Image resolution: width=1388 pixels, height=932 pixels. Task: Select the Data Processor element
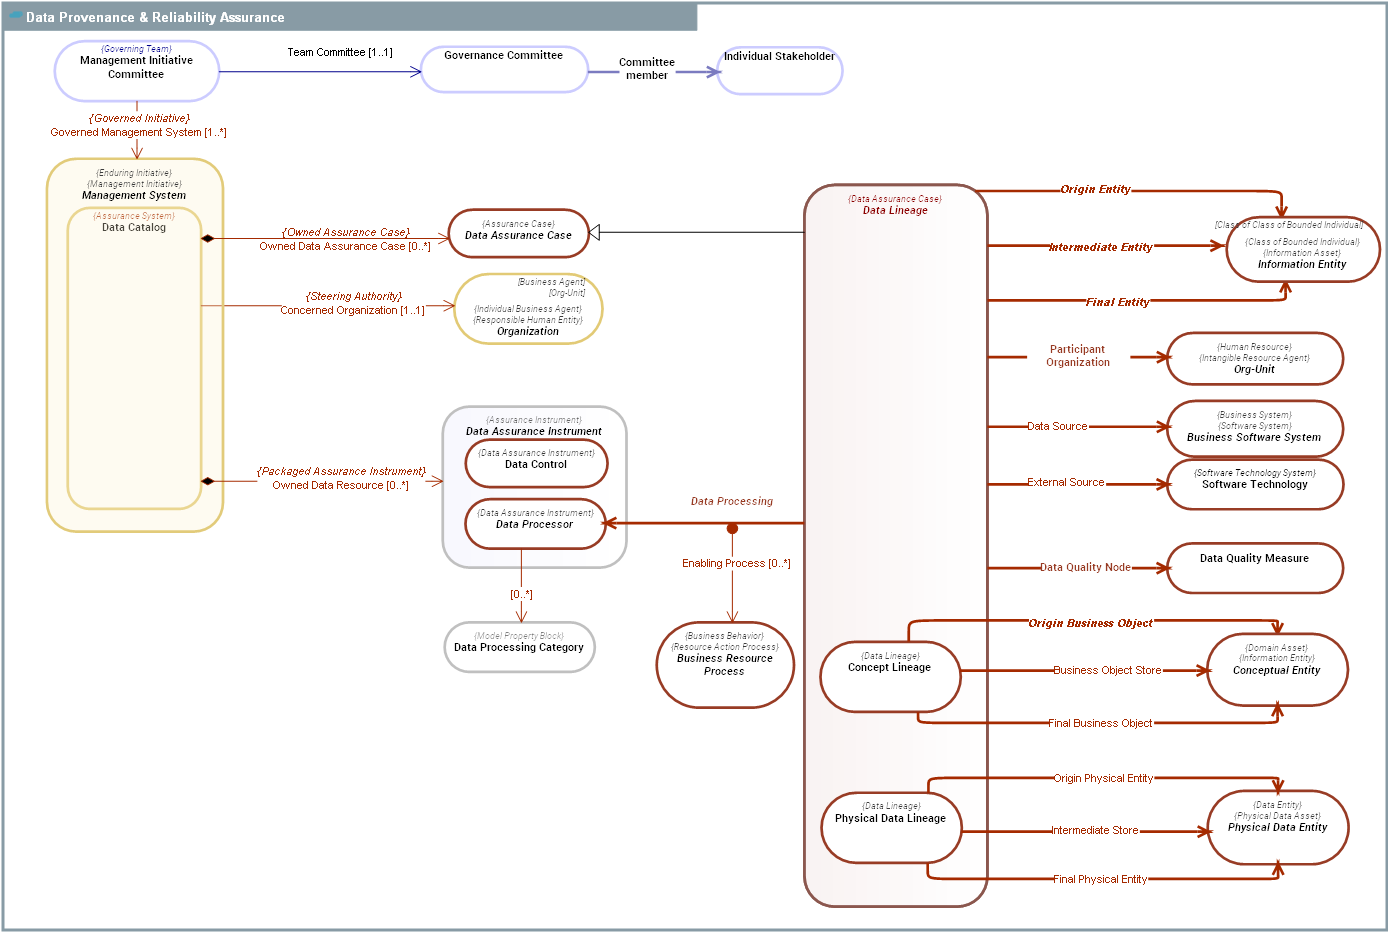point(536,523)
